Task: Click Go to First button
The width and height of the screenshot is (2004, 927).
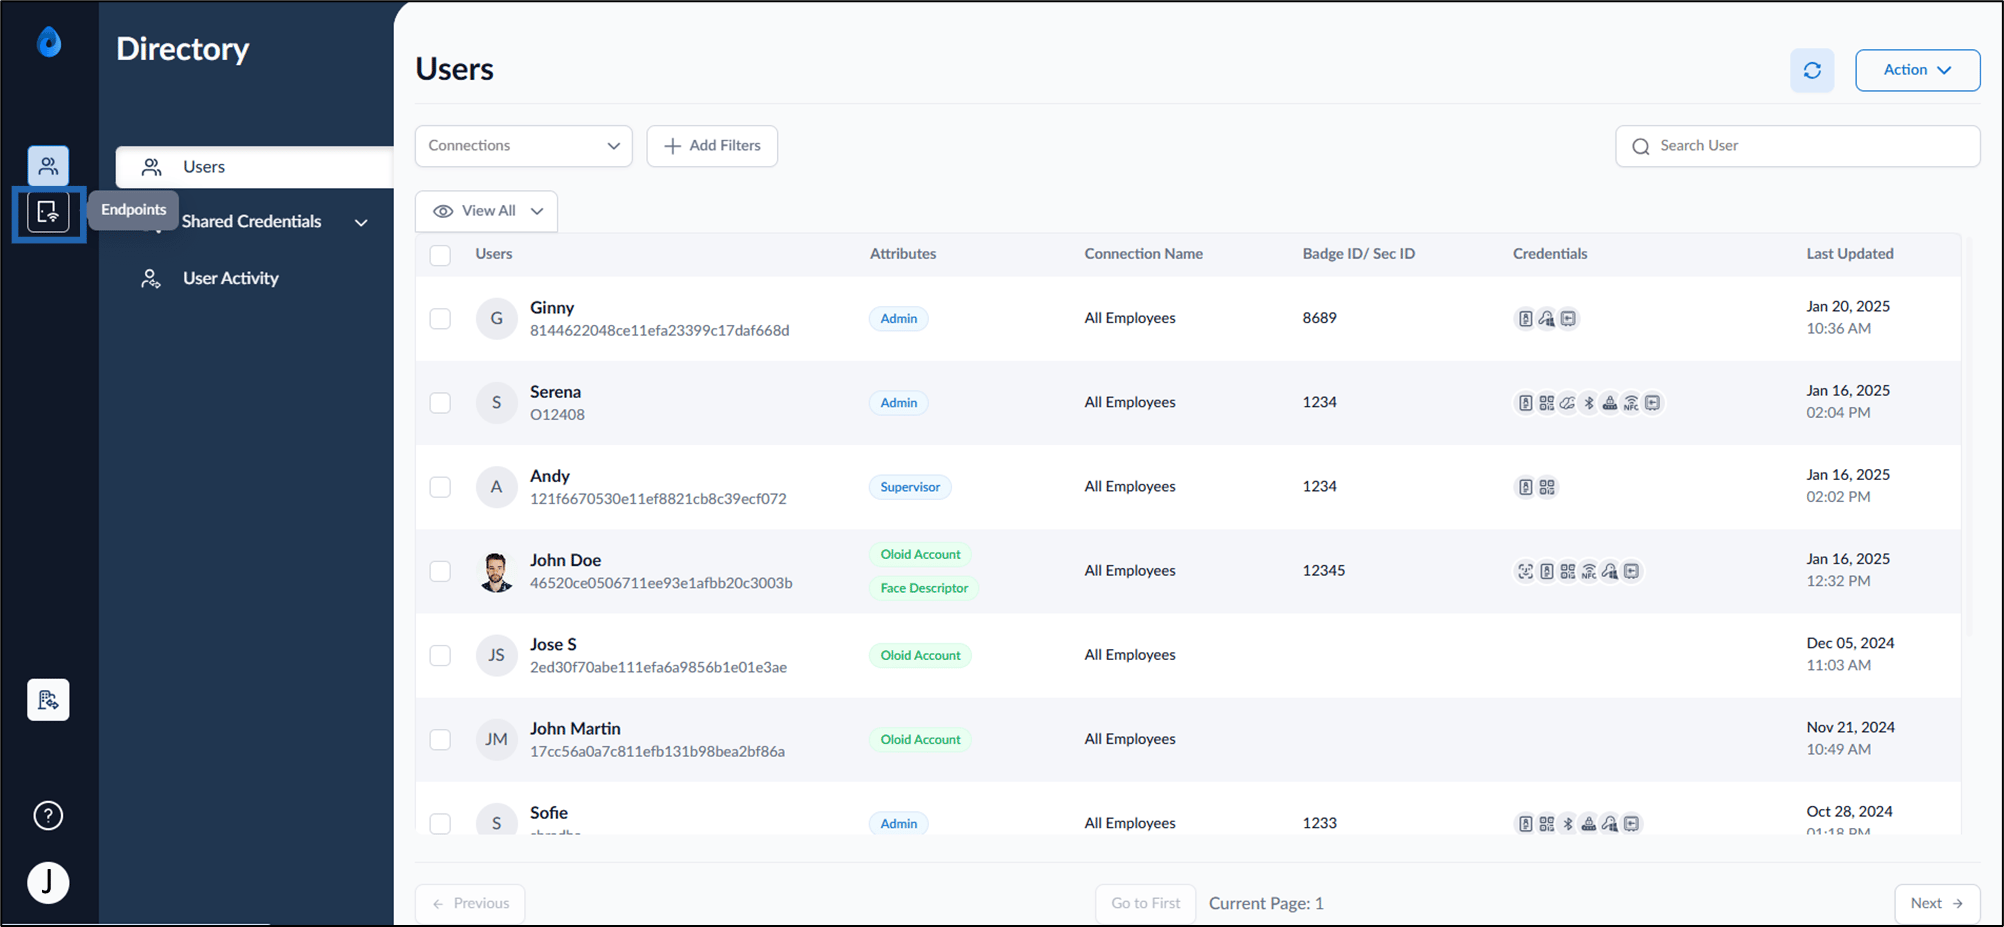Action: pyautogui.click(x=1146, y=904)
